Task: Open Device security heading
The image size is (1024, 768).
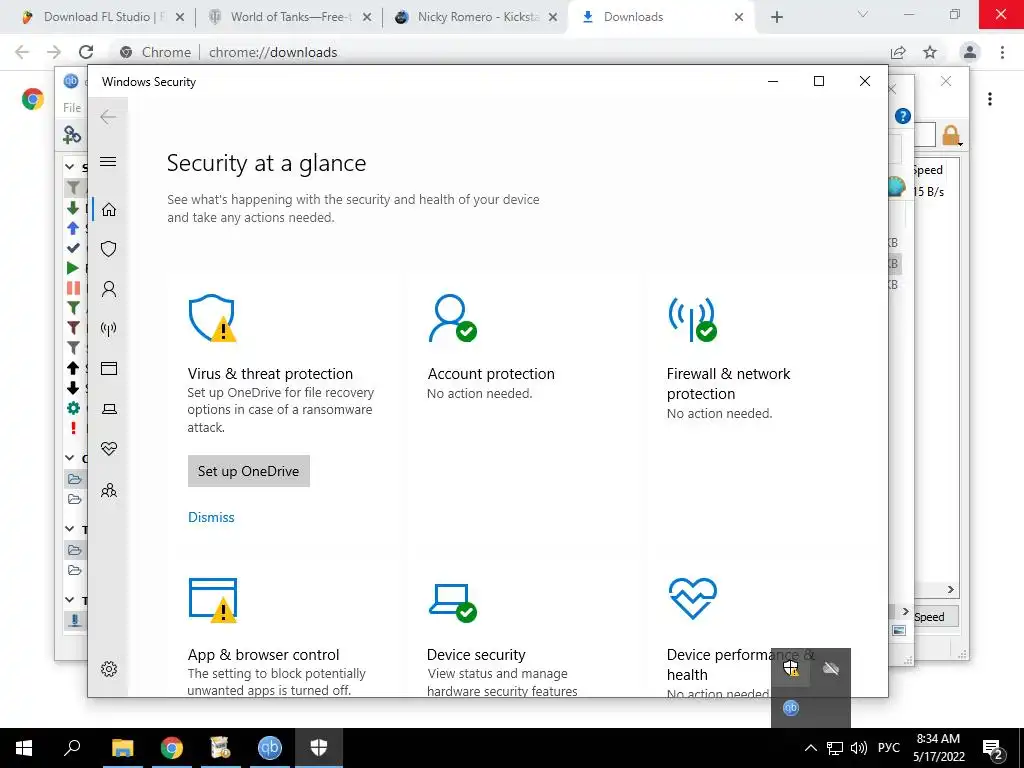Action: pos(476,654)
